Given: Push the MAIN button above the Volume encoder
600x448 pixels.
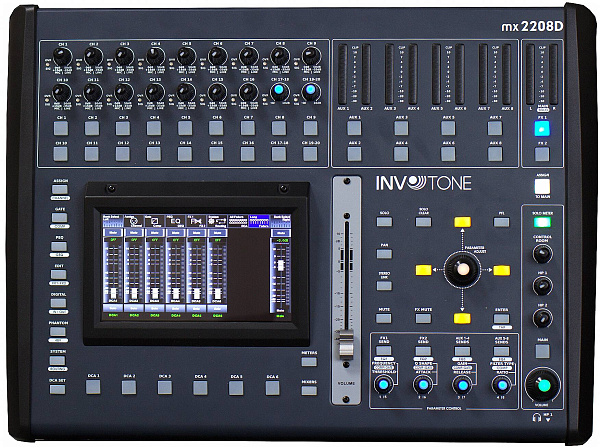Looking at the screenshot, I should coord(543,351).
